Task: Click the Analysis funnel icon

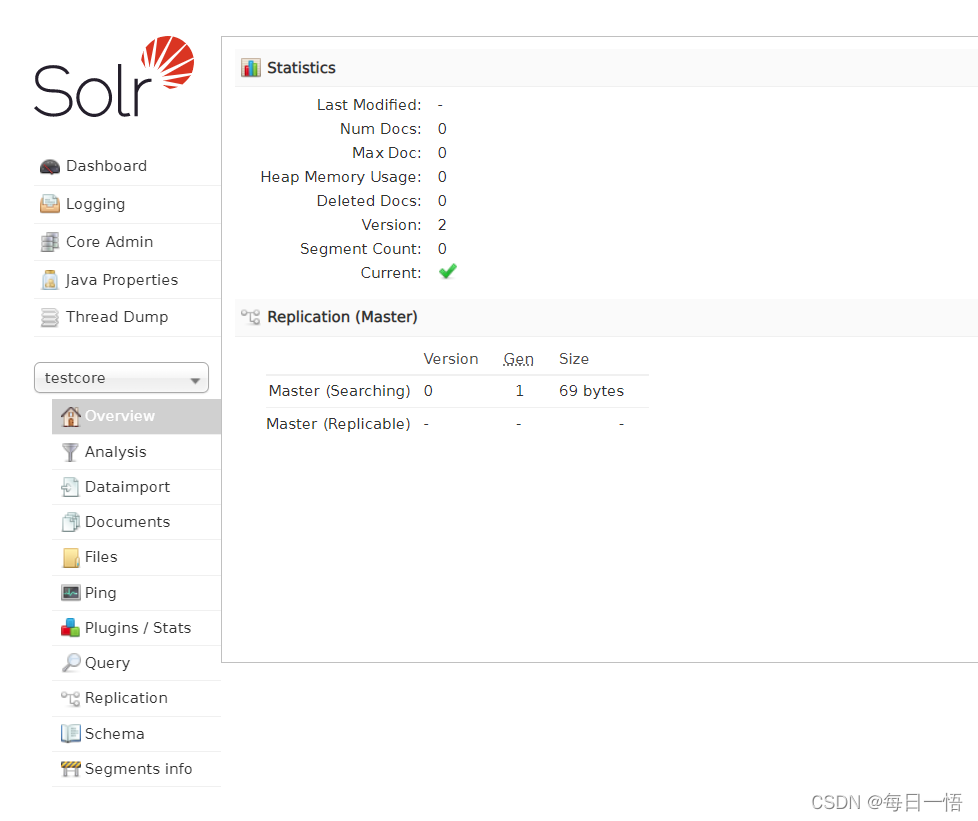Action: tap(70, 452)
